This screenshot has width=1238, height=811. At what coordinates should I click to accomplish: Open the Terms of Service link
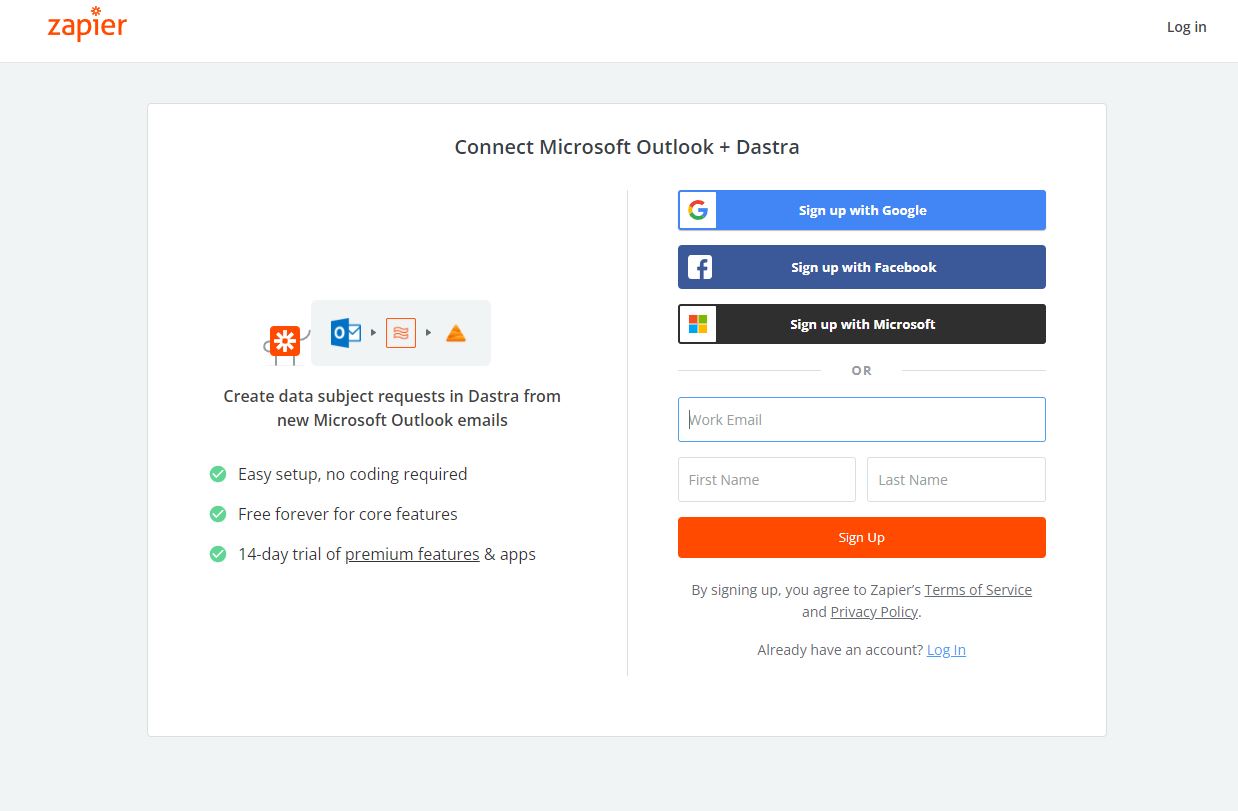(x=978, y=590)
